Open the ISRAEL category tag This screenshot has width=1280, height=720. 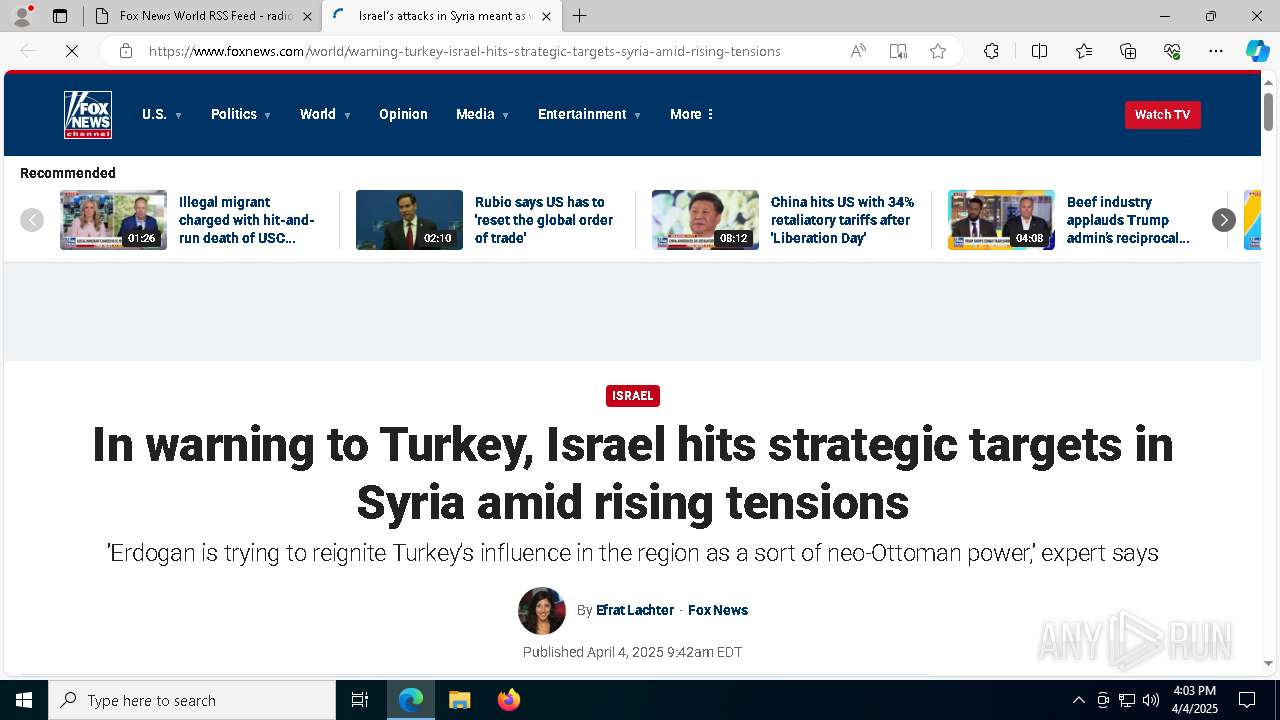point(632,396)
